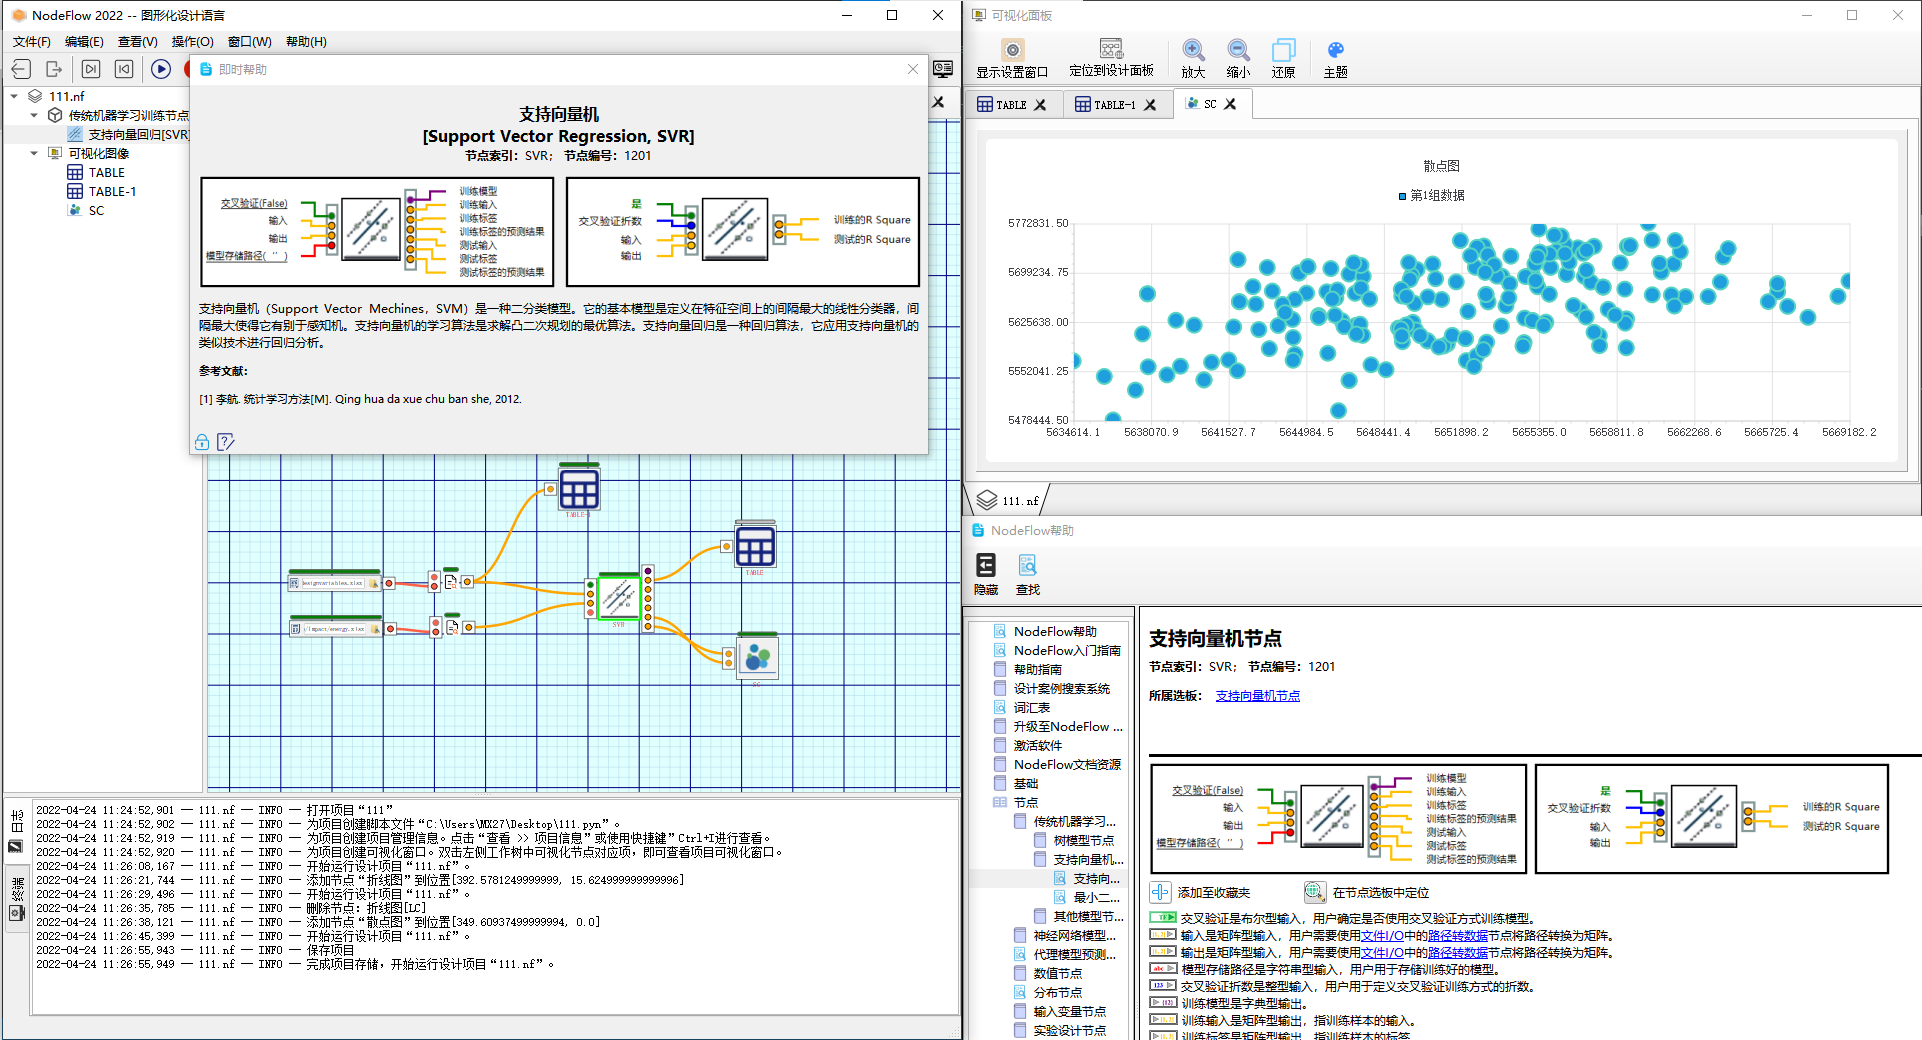Viewport: 1922px width, 1040px height.
Task: Open 激活软件 in help tree
Action: pyautogui.click(x=1028, y=746)
